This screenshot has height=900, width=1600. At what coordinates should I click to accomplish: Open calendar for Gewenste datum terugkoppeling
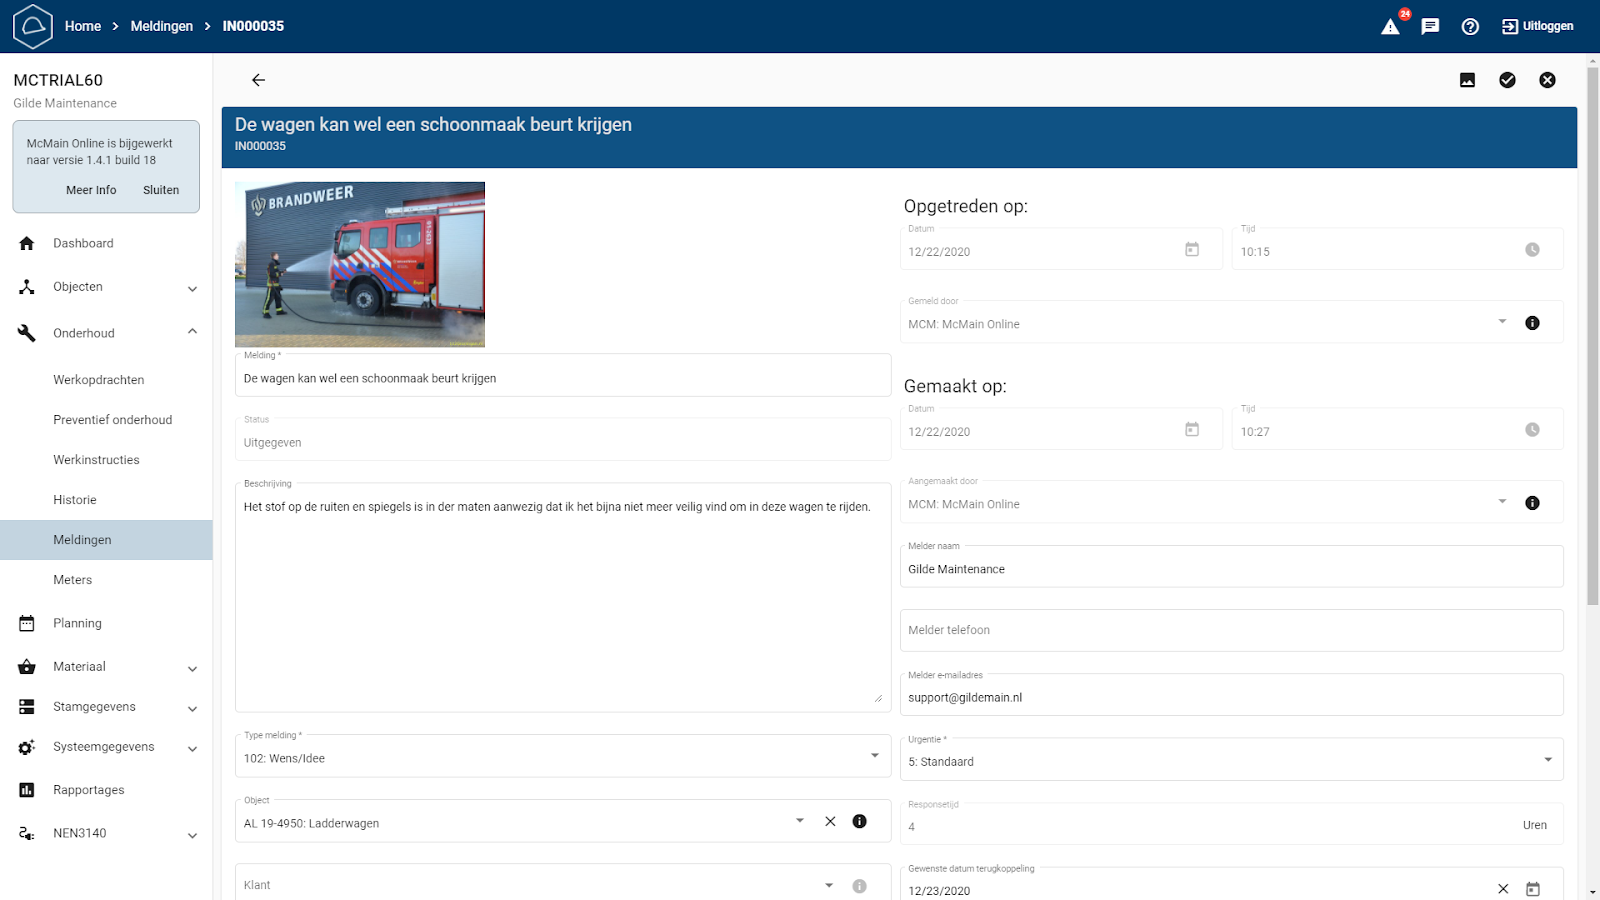pos(1532,889)
